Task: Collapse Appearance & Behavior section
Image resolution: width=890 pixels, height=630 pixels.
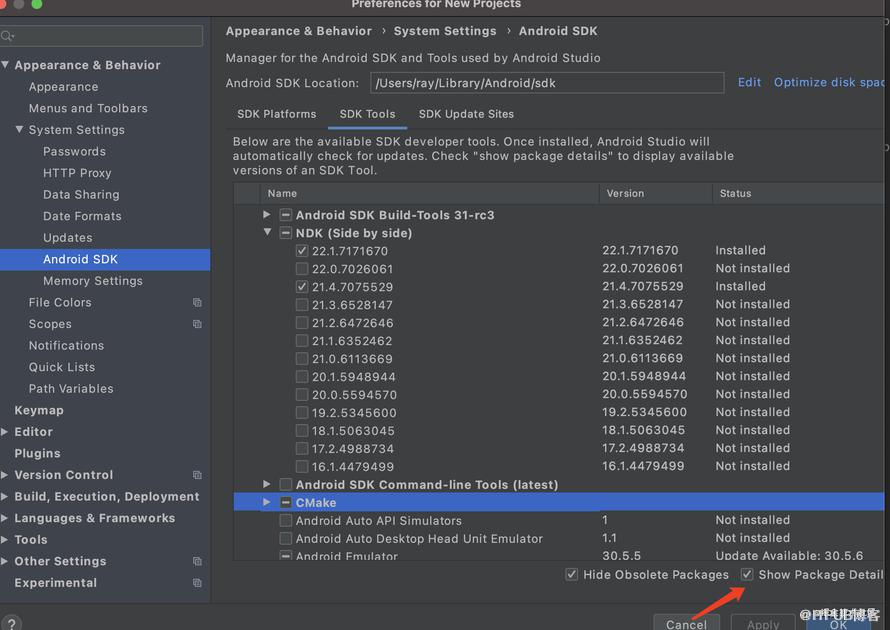Action: pyautogui.click(x=5, y=65)
